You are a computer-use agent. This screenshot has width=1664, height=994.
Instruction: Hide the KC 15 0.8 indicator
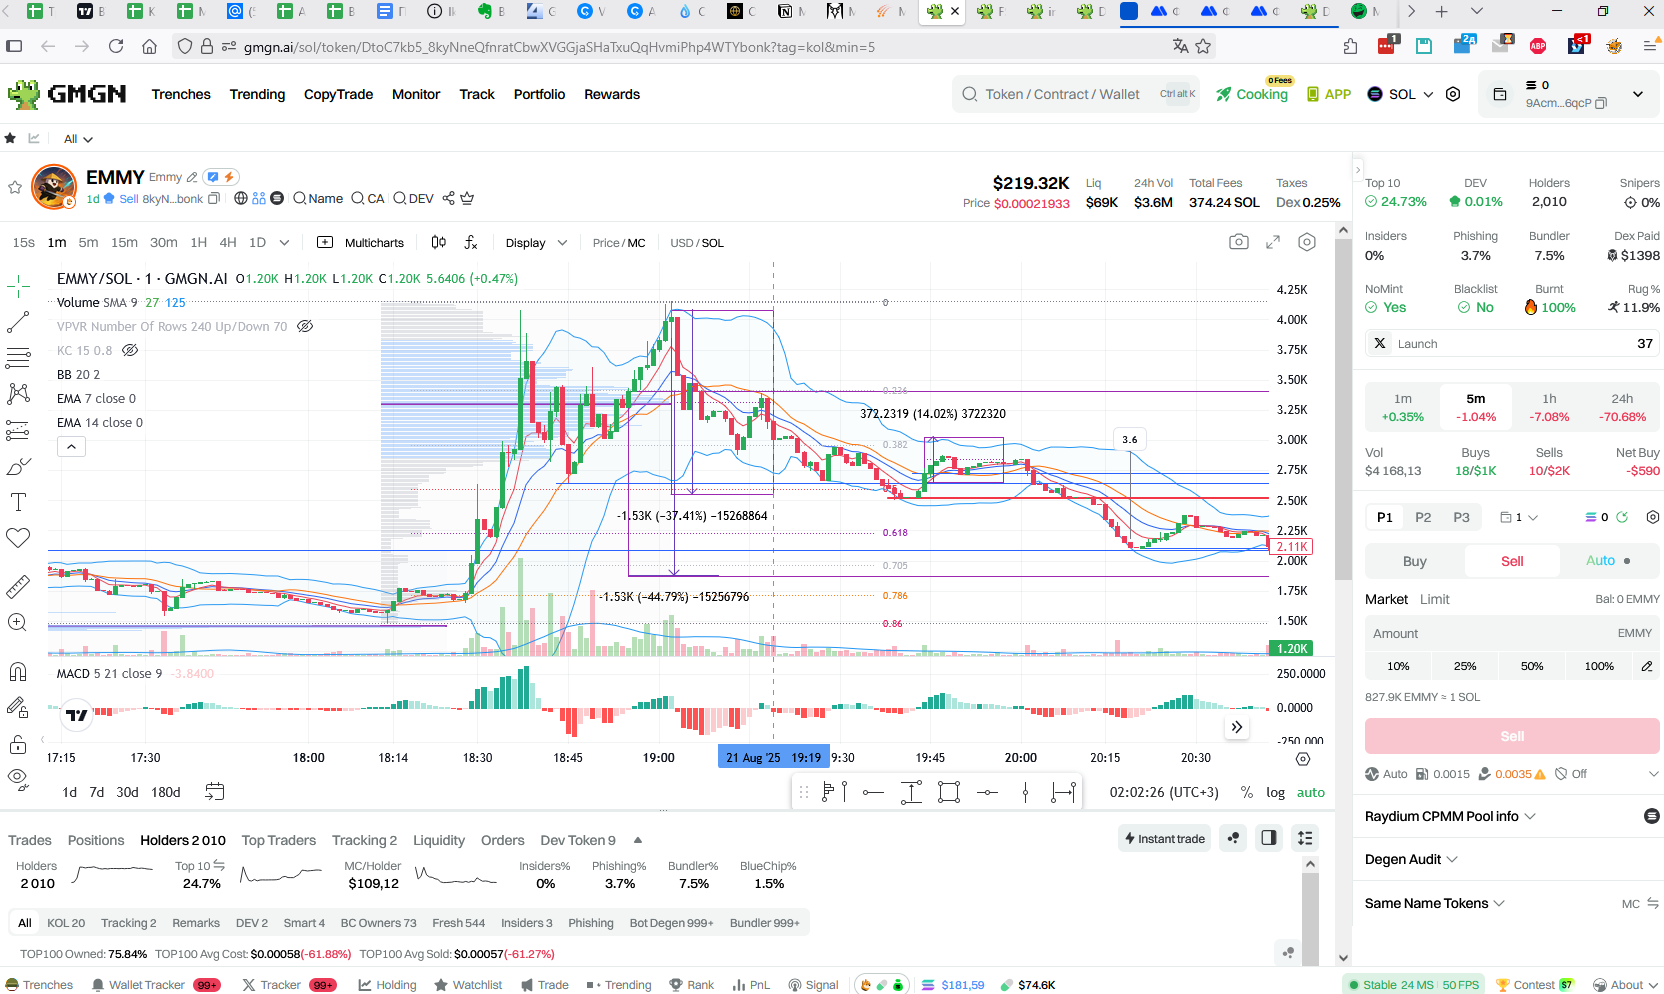tap(130, 350)
